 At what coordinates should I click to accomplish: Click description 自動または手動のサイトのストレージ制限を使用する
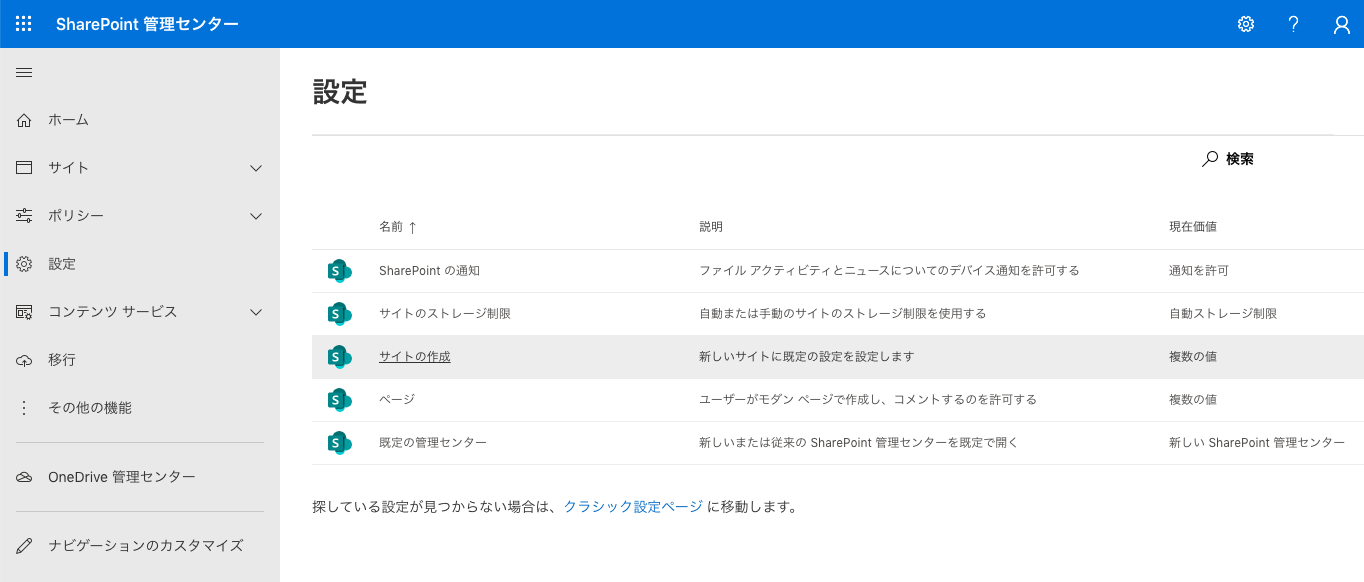(843, 314)
